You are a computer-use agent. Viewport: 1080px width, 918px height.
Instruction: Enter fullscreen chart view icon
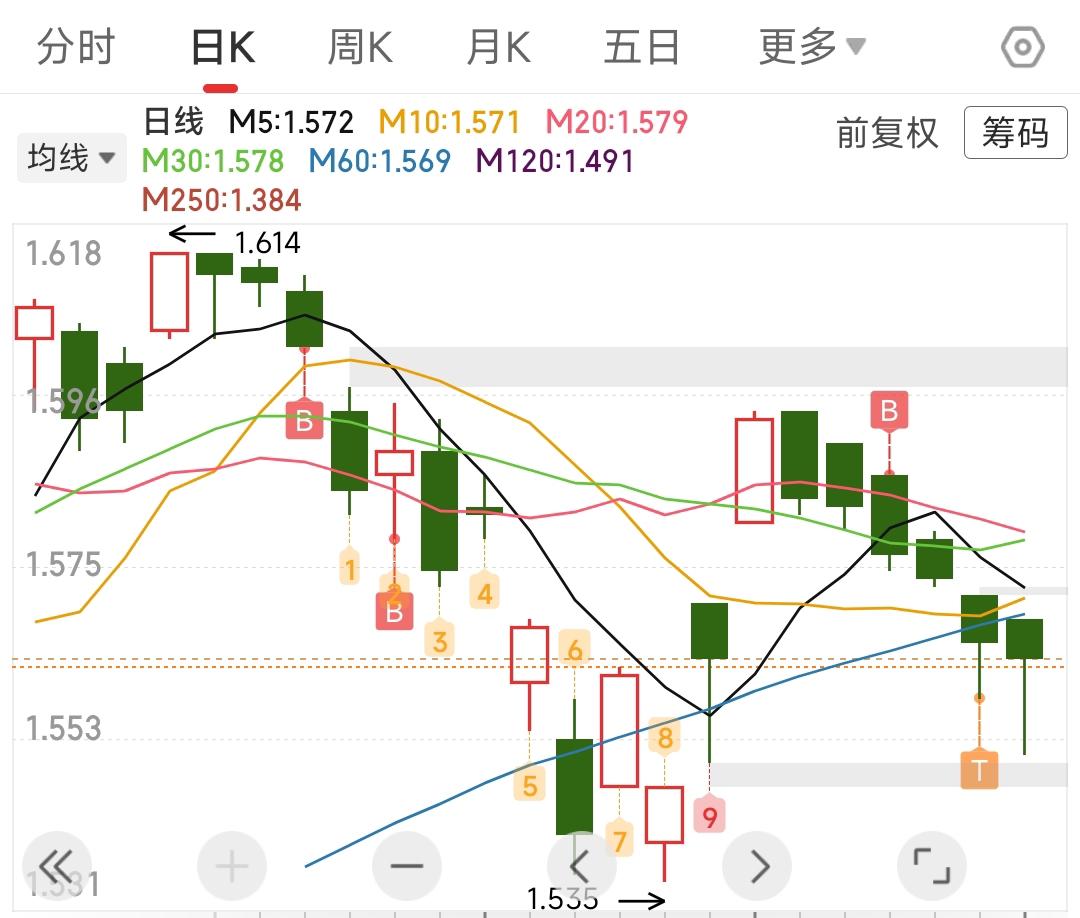pos(932,866)
